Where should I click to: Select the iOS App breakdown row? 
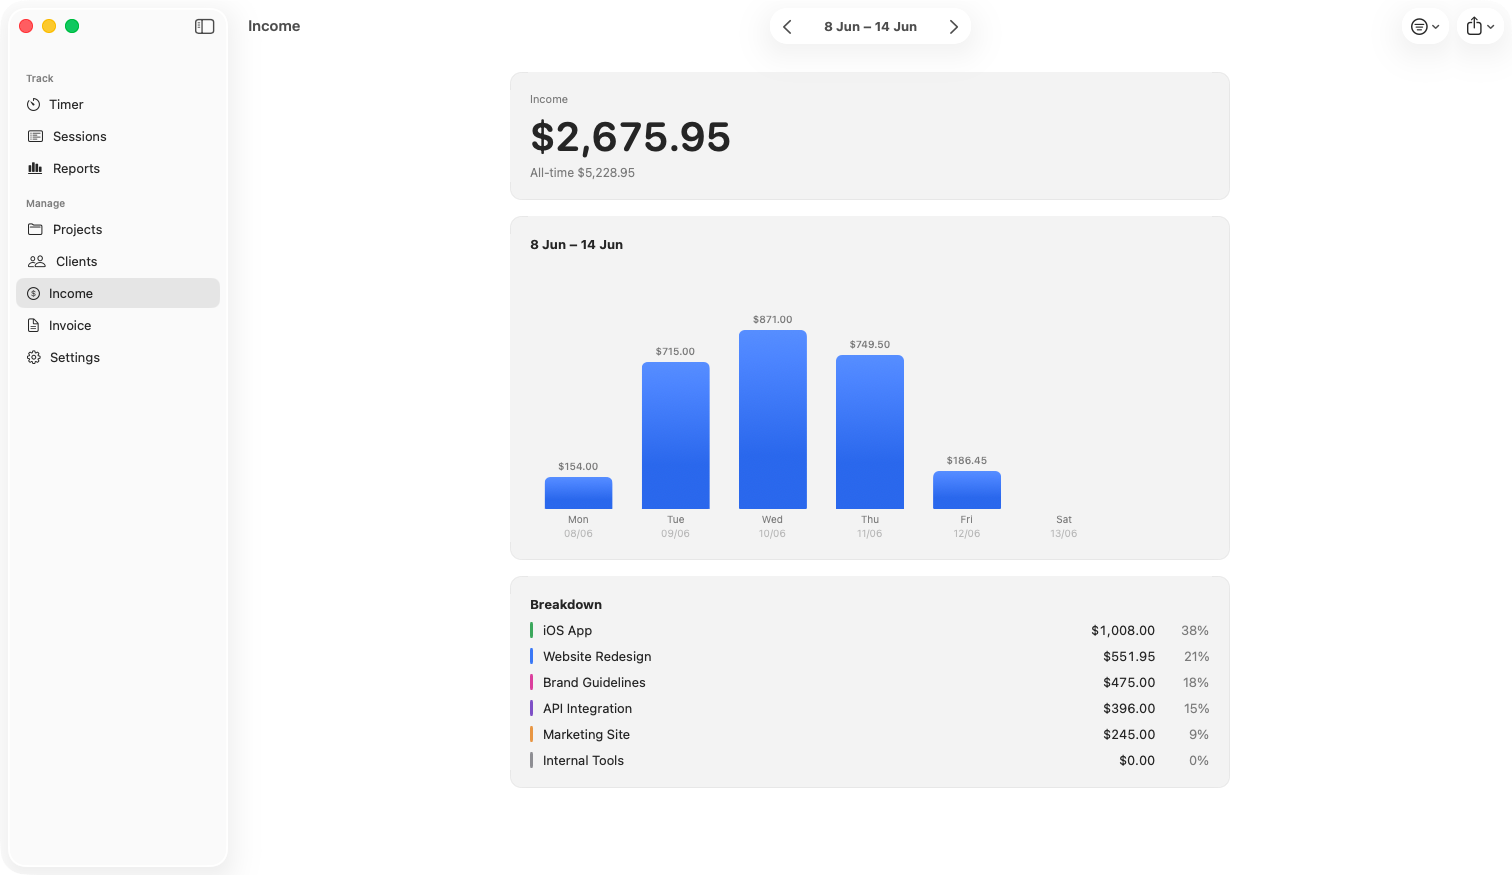point(869,631)
